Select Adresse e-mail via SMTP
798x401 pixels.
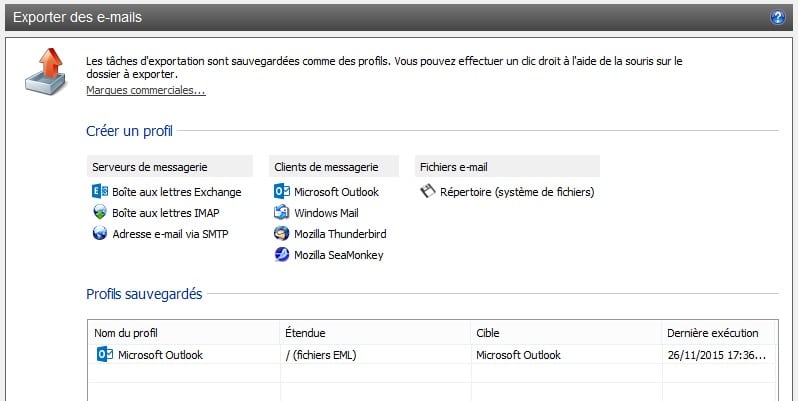pos(170,234)
